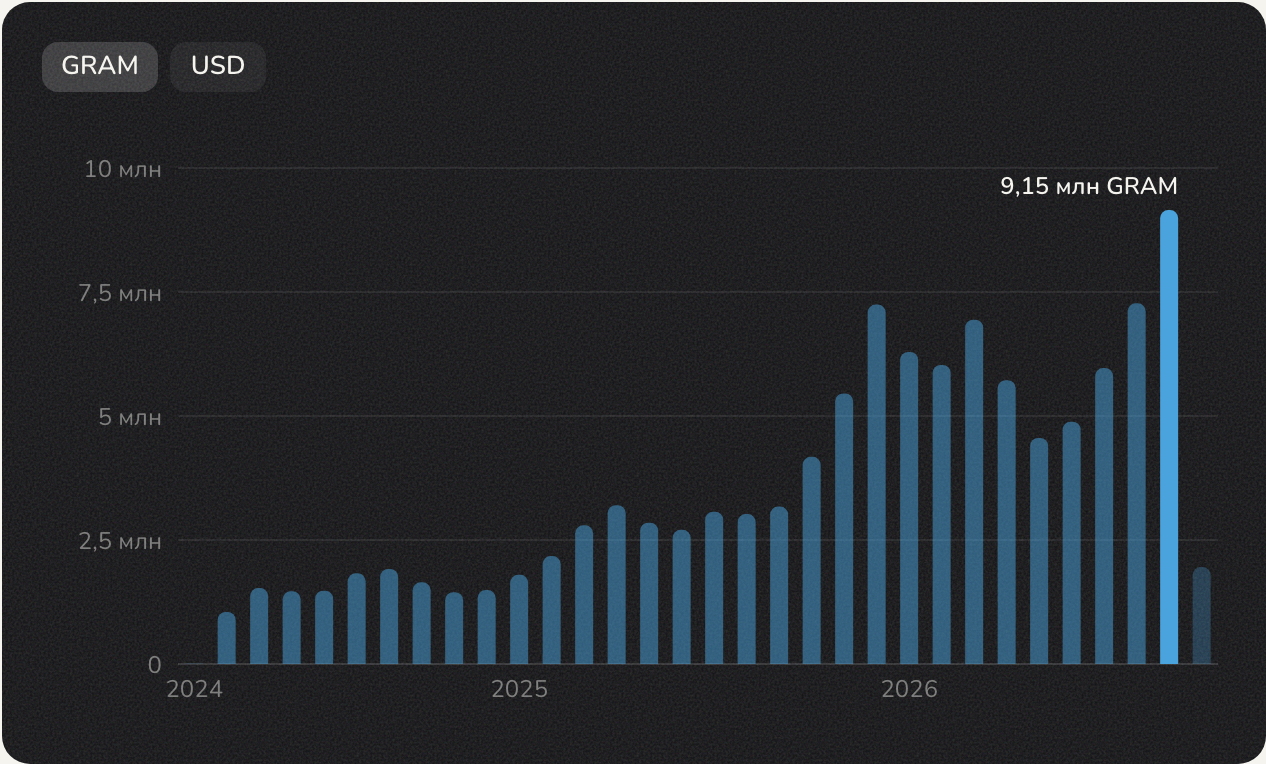Screen dimensions: 1266x764
Task: Select the bar directly above the 2026 label
Action: [x=909, y=508]
